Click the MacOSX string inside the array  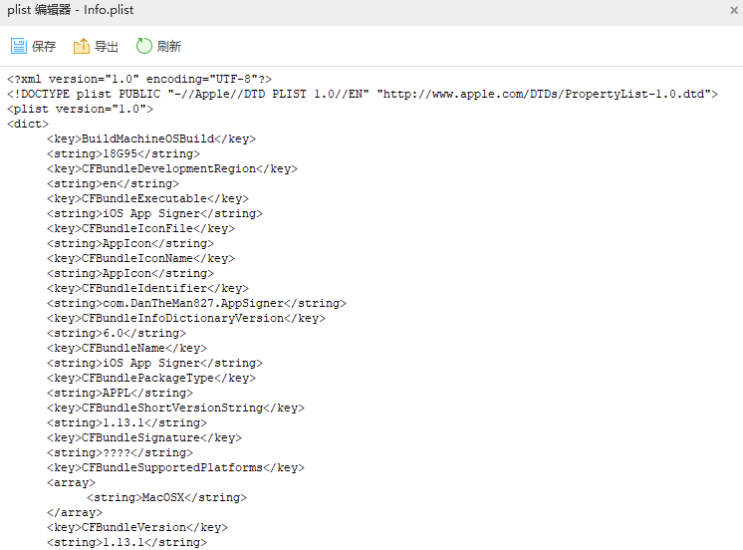(x=167, y=497)
